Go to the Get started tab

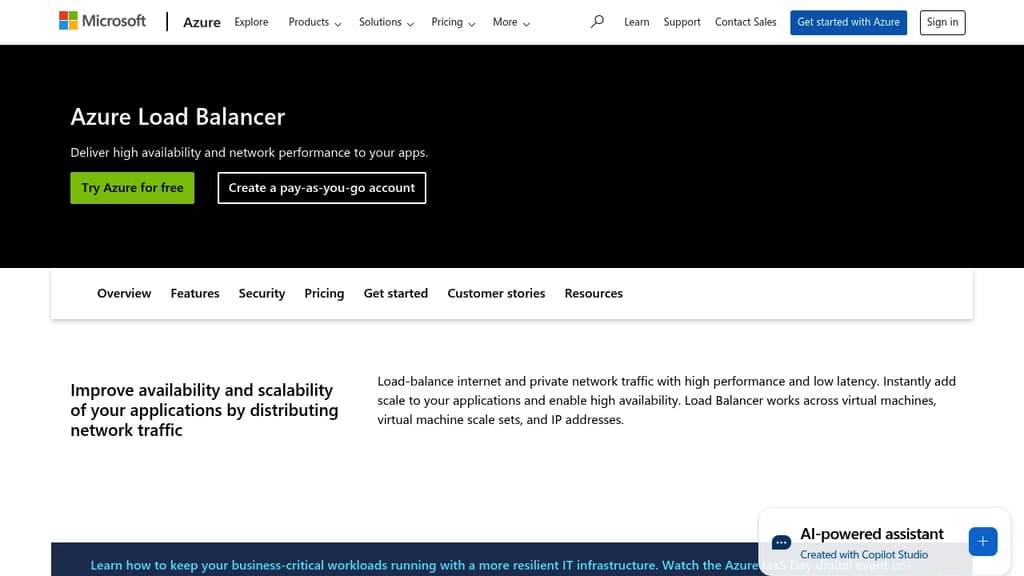[x=396, y=293]
